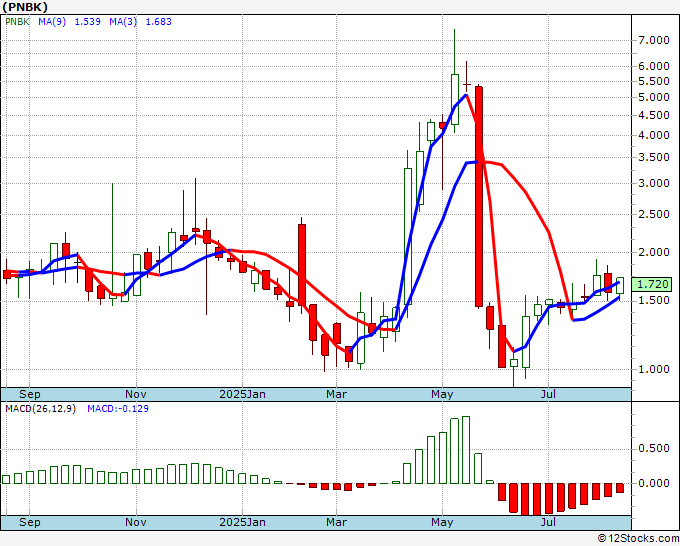This screenshot has width=680, height=546.
Task: Click May on the MACD panel time axis
Action: (442, 522)
